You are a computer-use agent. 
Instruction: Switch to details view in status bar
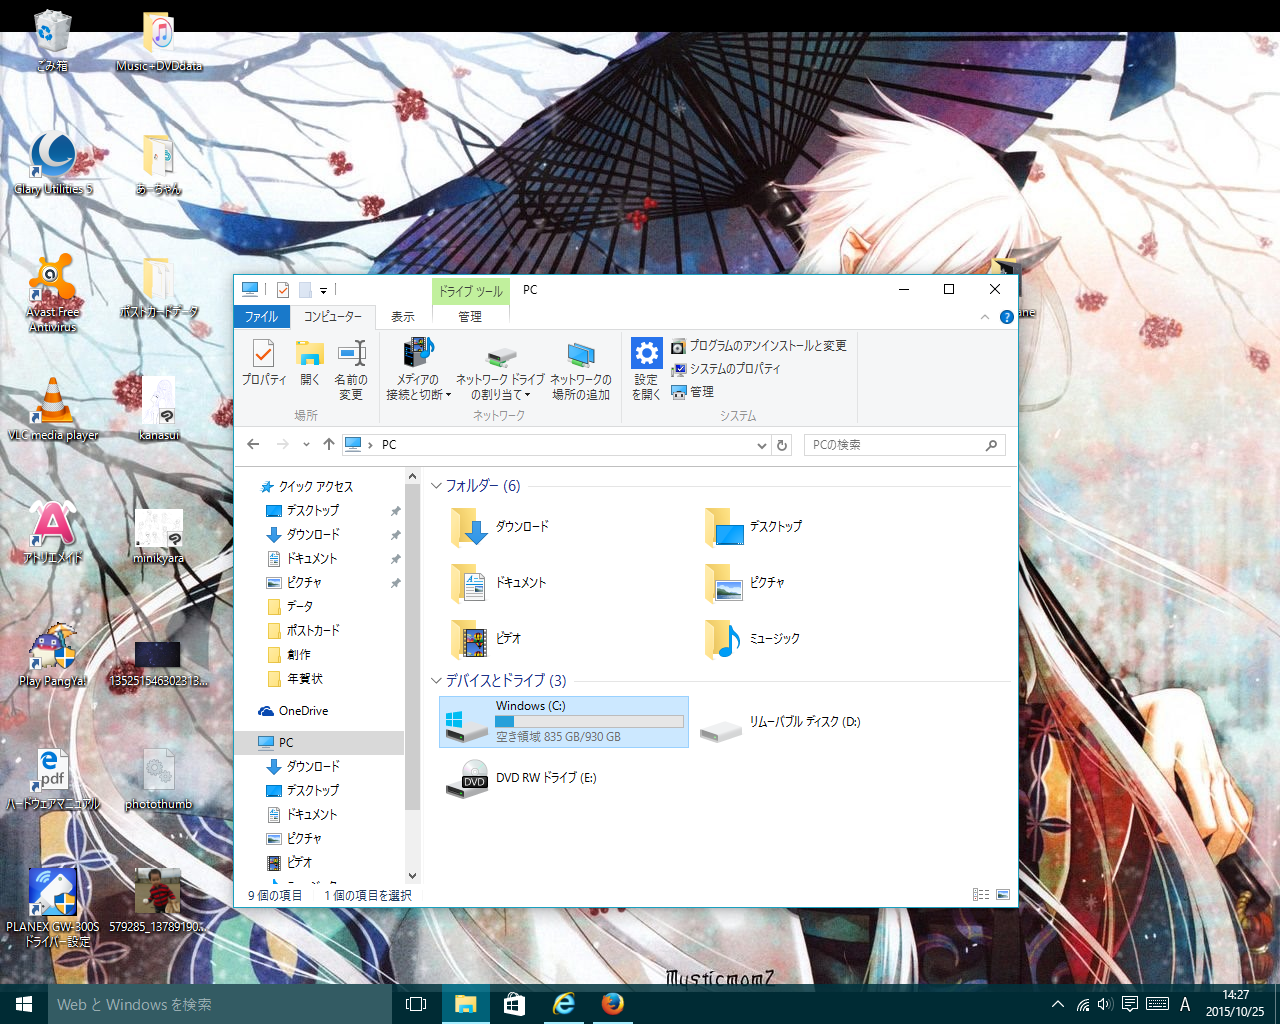[x=981, y=895]
